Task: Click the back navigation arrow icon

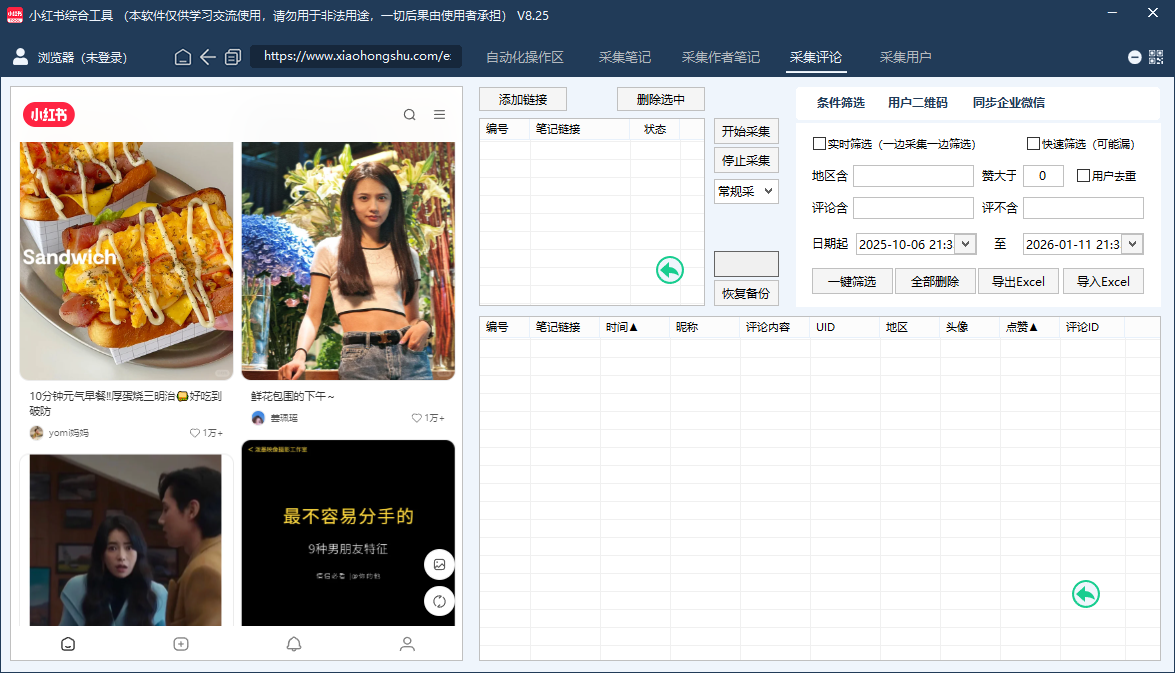Action: [x=208, y=57]
